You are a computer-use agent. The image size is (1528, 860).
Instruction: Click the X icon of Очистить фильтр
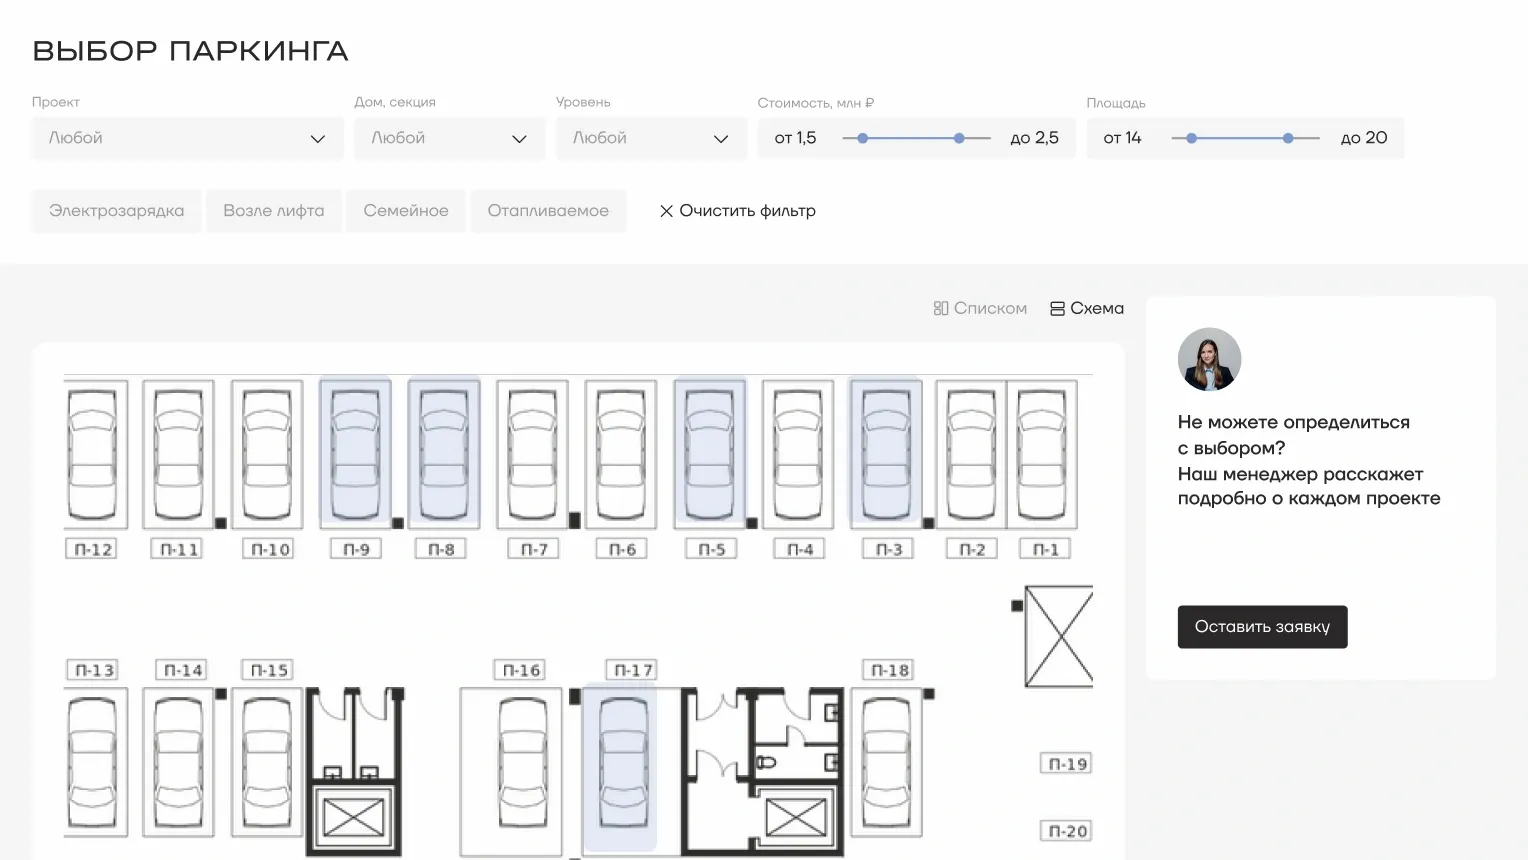click(666, 211)
